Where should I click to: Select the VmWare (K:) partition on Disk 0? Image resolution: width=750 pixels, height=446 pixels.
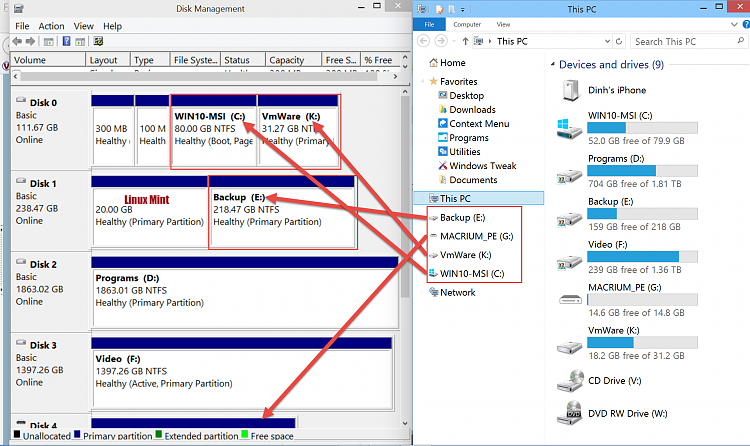coord(298,130)
